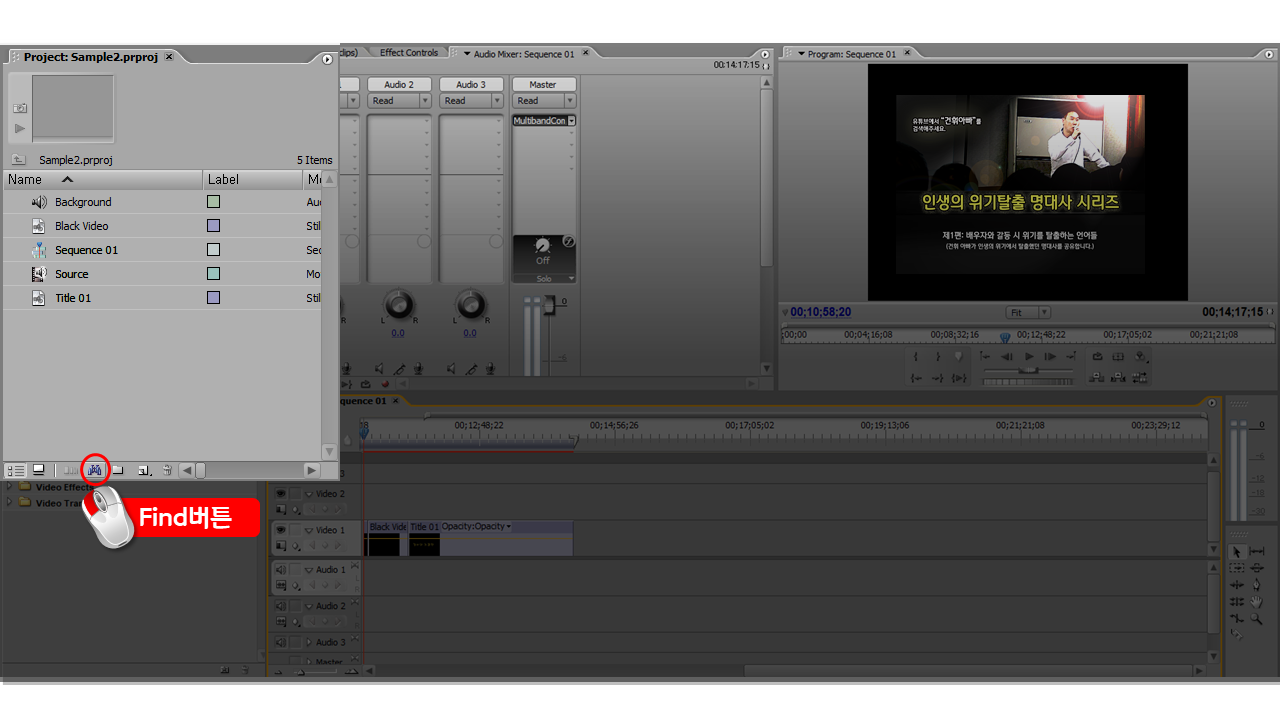Select the Slip tool
This screenshot has width=1280, height=720.
[x=1257, y=551]
